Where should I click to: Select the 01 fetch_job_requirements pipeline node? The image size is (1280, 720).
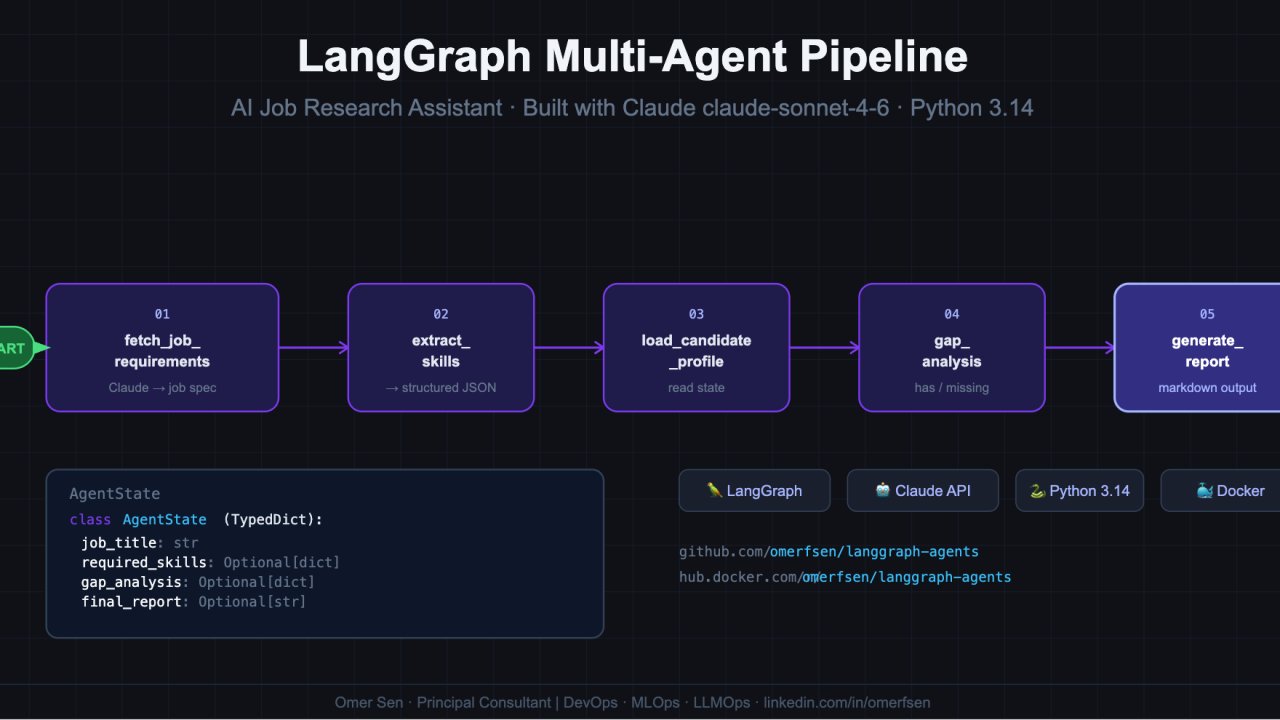point(162,348)
